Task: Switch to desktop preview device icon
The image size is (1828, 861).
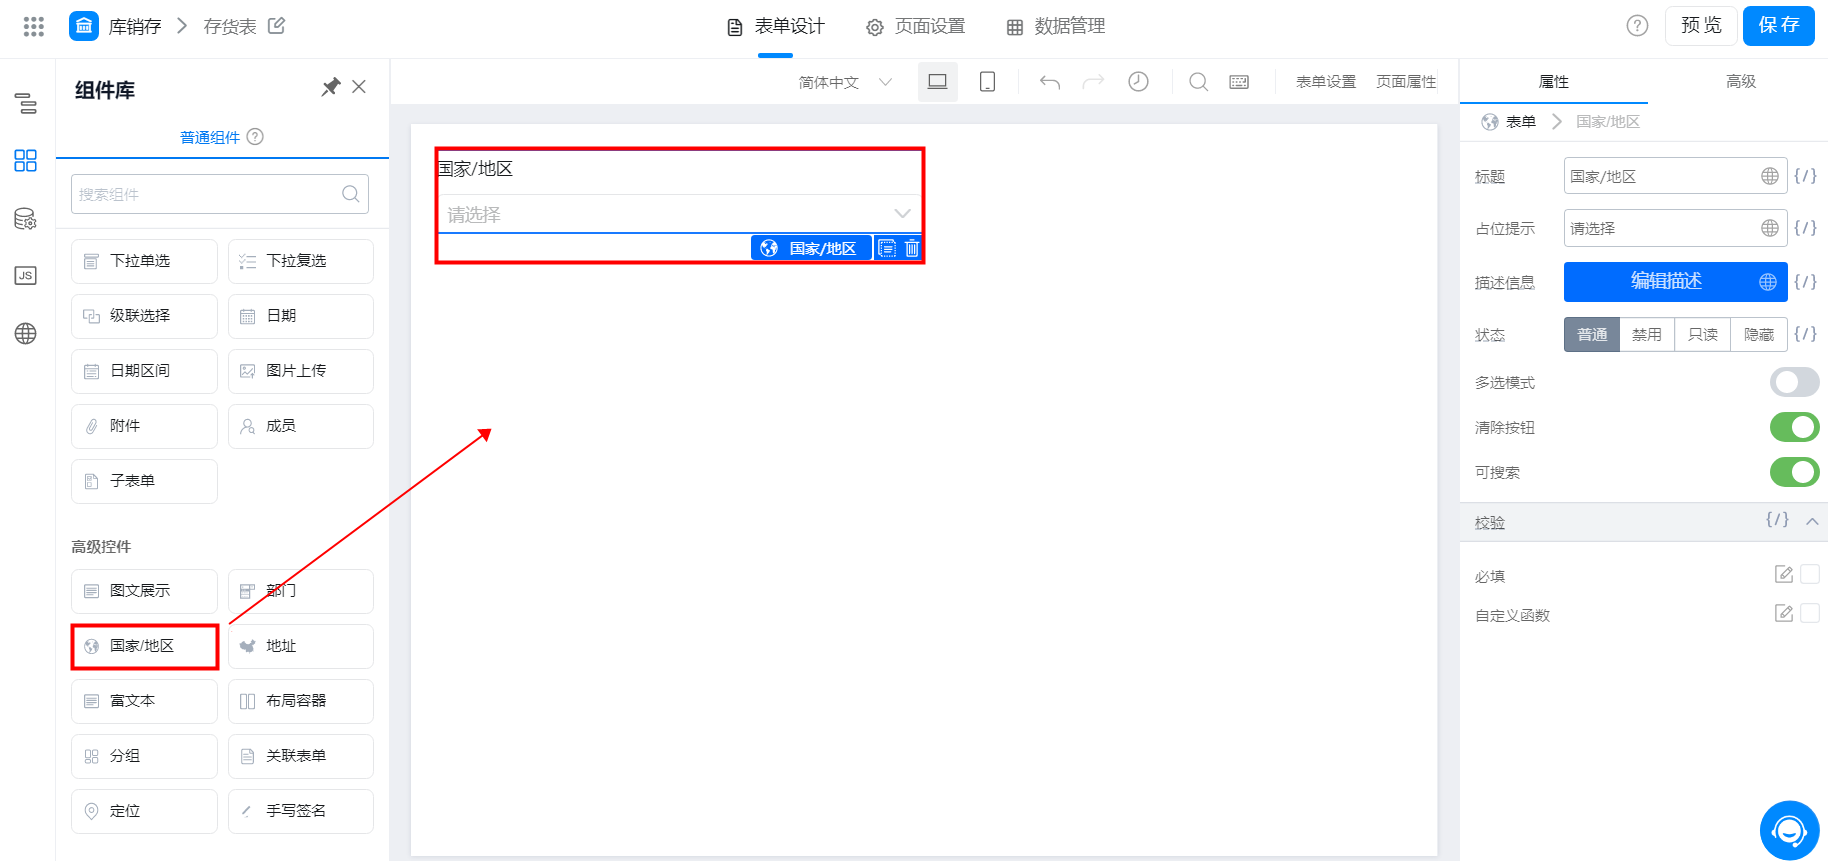Action: (937, 82)
